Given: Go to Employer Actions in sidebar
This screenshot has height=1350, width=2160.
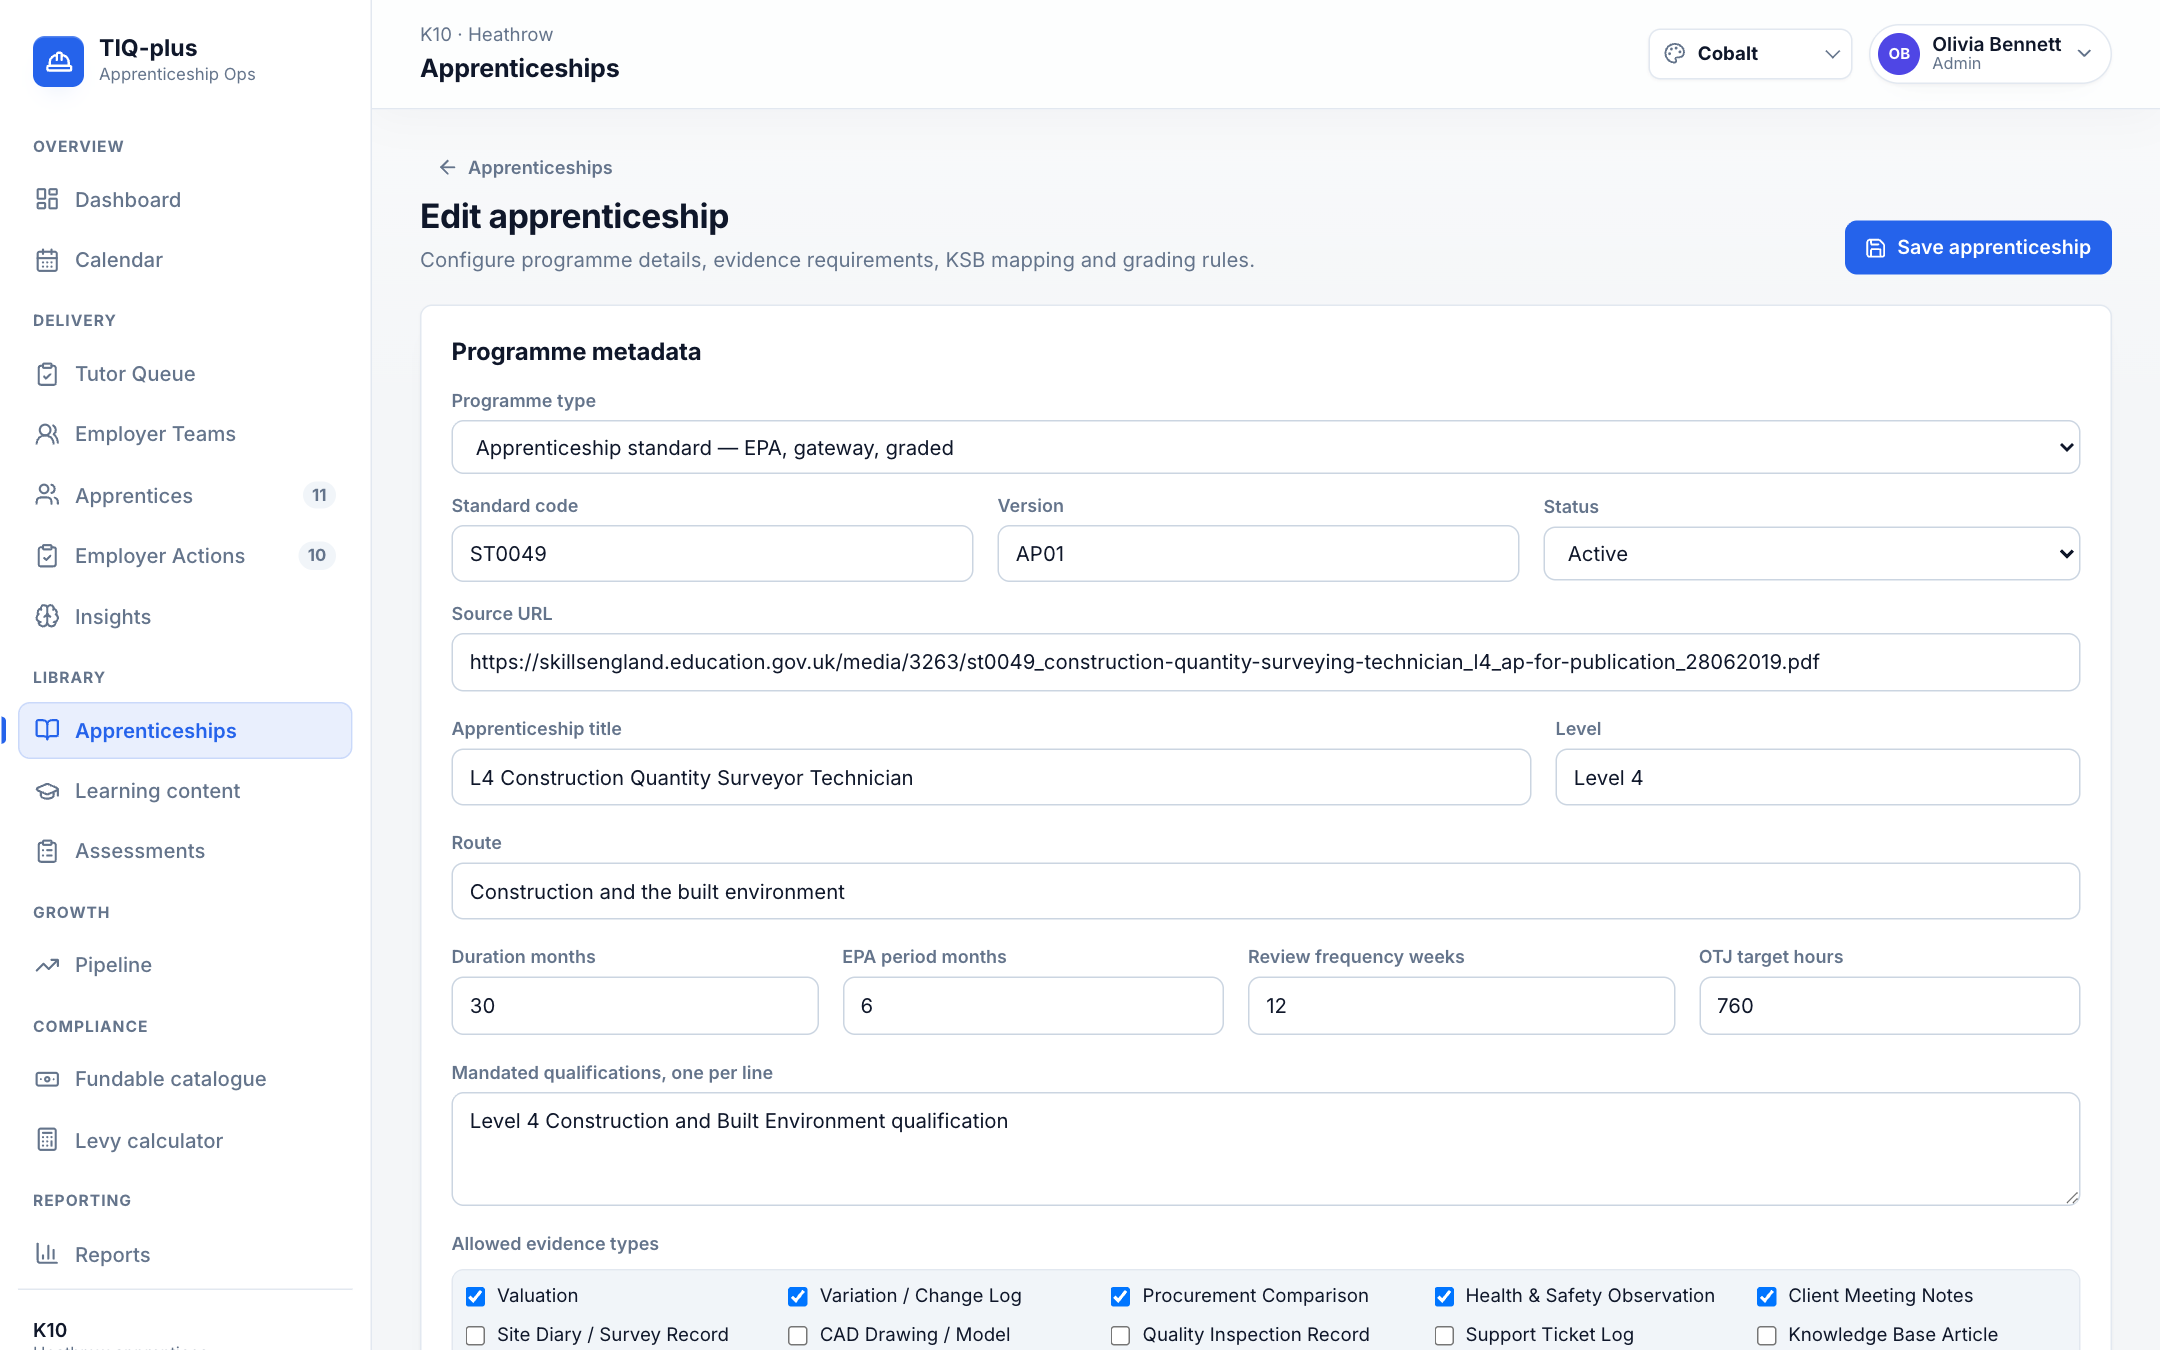Looking at the screenshot, I should click(185, 556).
